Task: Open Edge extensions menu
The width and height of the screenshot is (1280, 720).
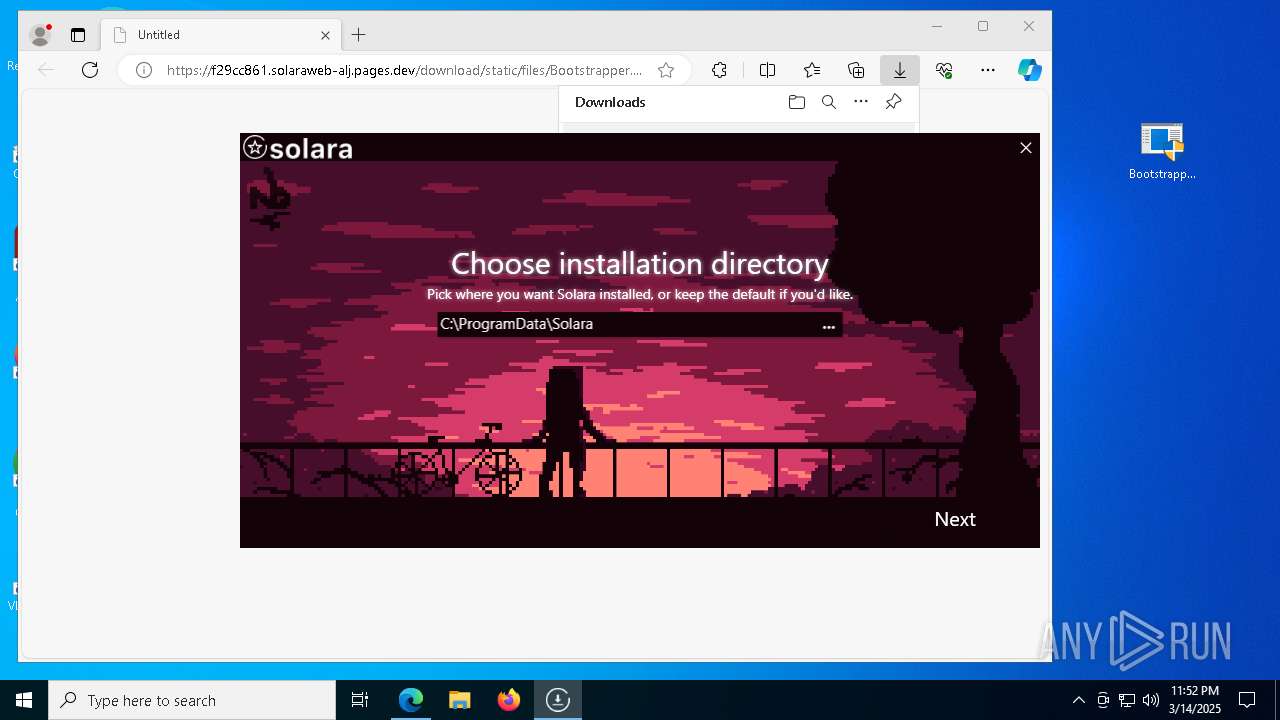Action: pyautogui.click(x=719, y=70)
